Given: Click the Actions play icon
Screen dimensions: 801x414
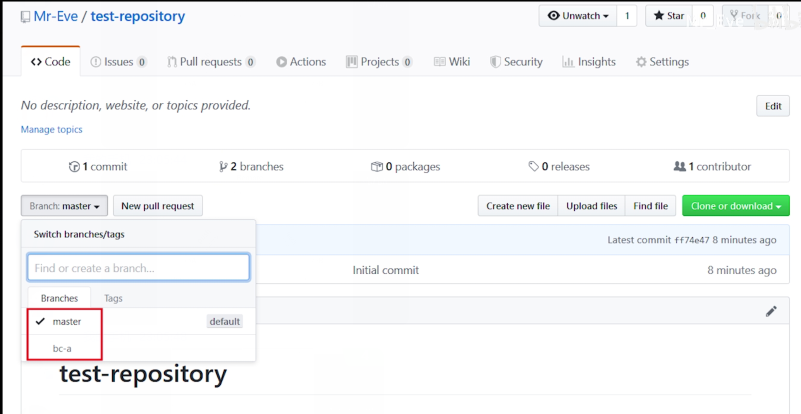Looking at the screenshot, I should pos(281,62).
